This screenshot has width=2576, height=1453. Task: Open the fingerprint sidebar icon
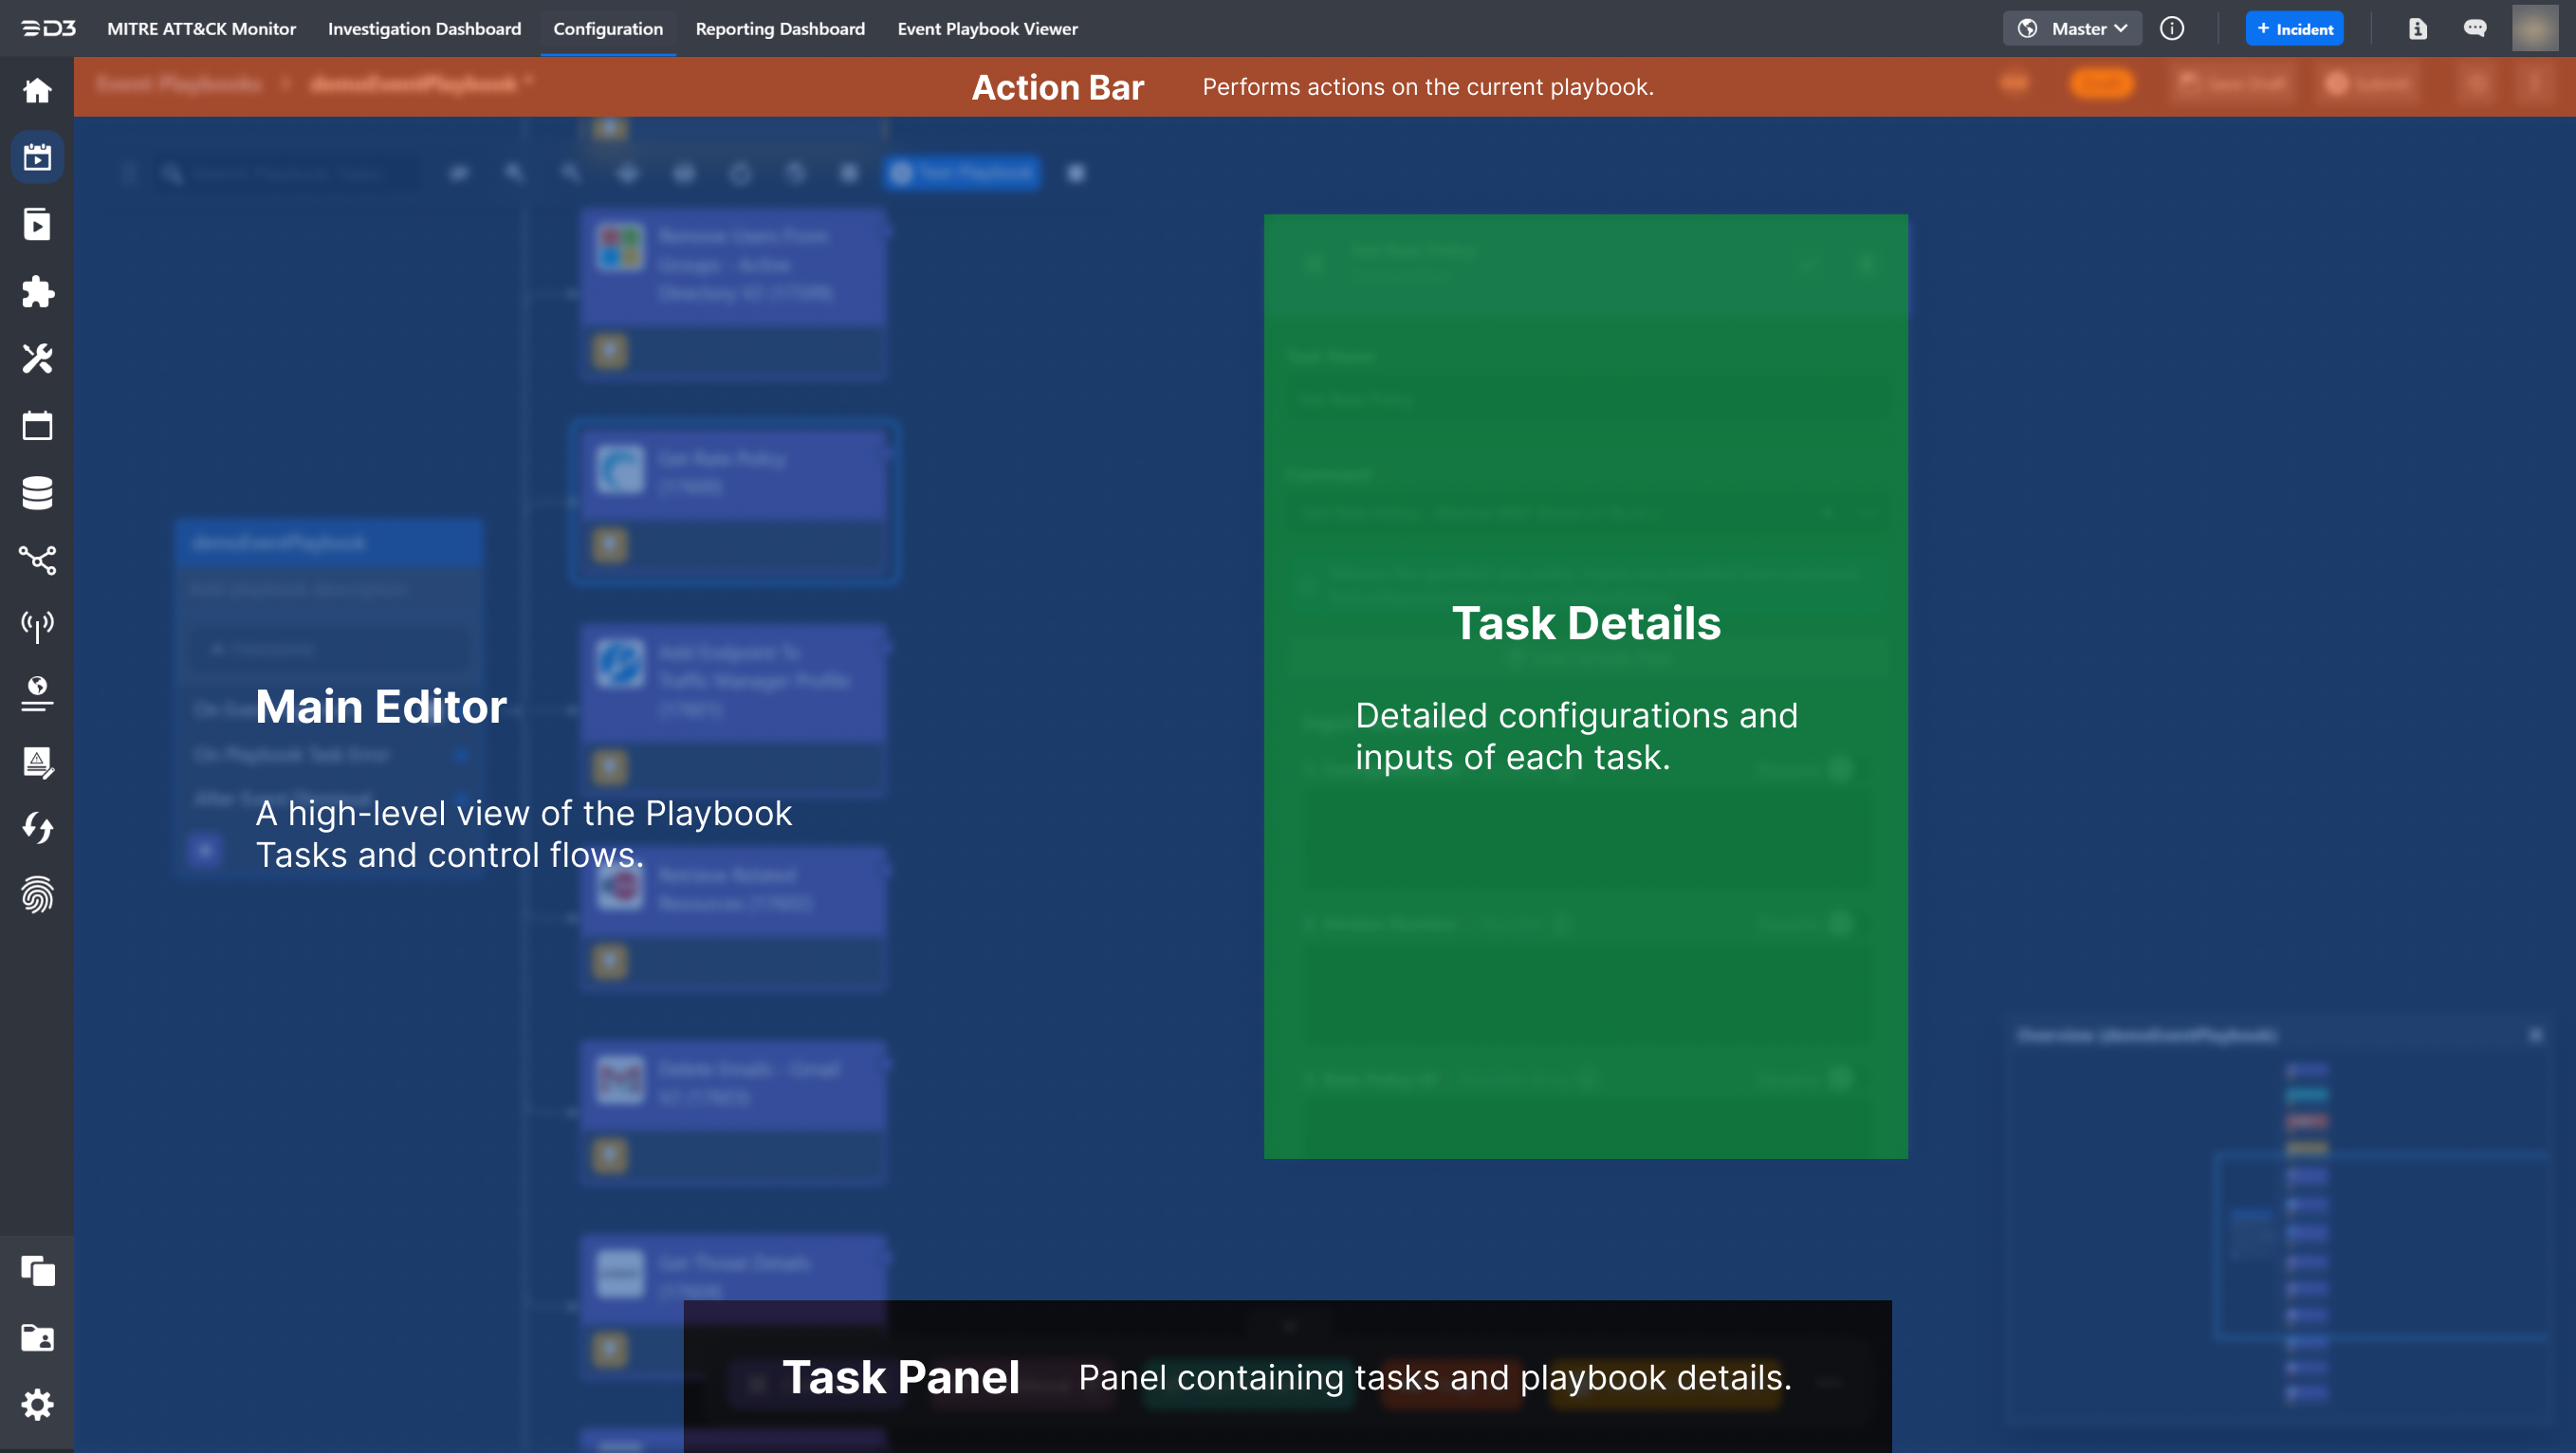(37, 895)
